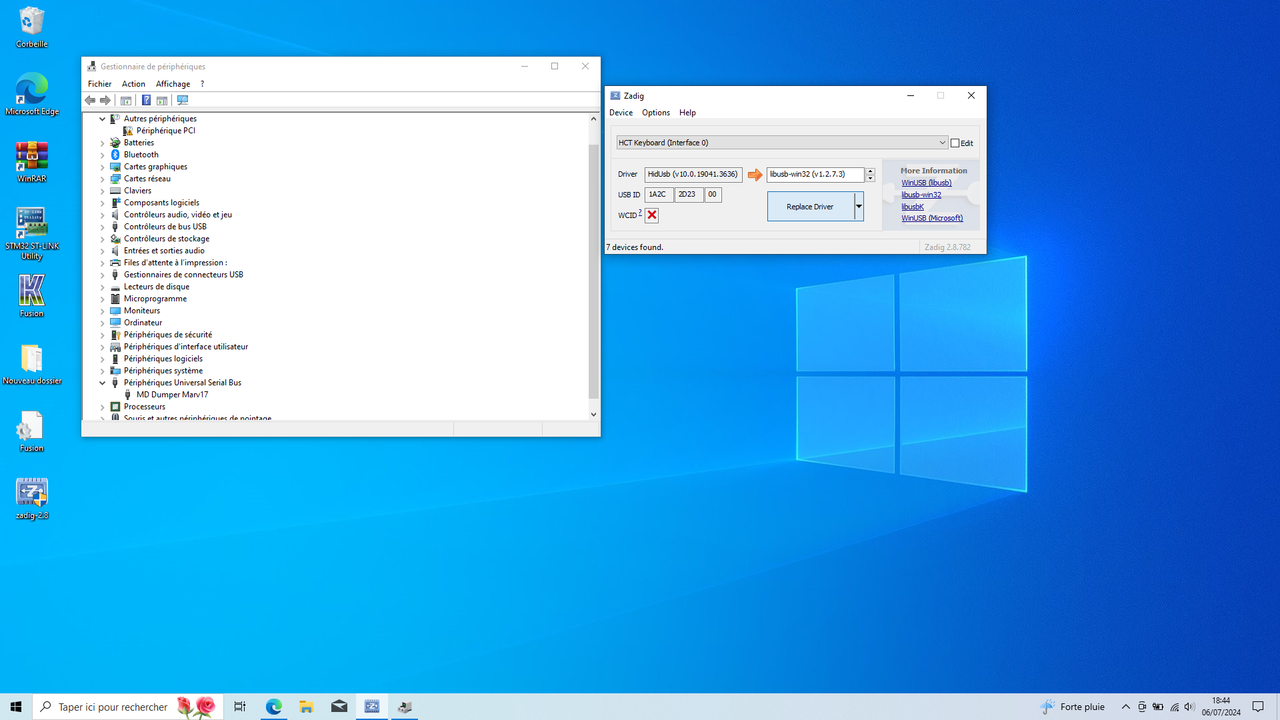Select the Fusion K-logo desktop icon
Image resolution: width=1280 pixels, height=720 pixels.
pyautogui.click(x=31, y=296)
